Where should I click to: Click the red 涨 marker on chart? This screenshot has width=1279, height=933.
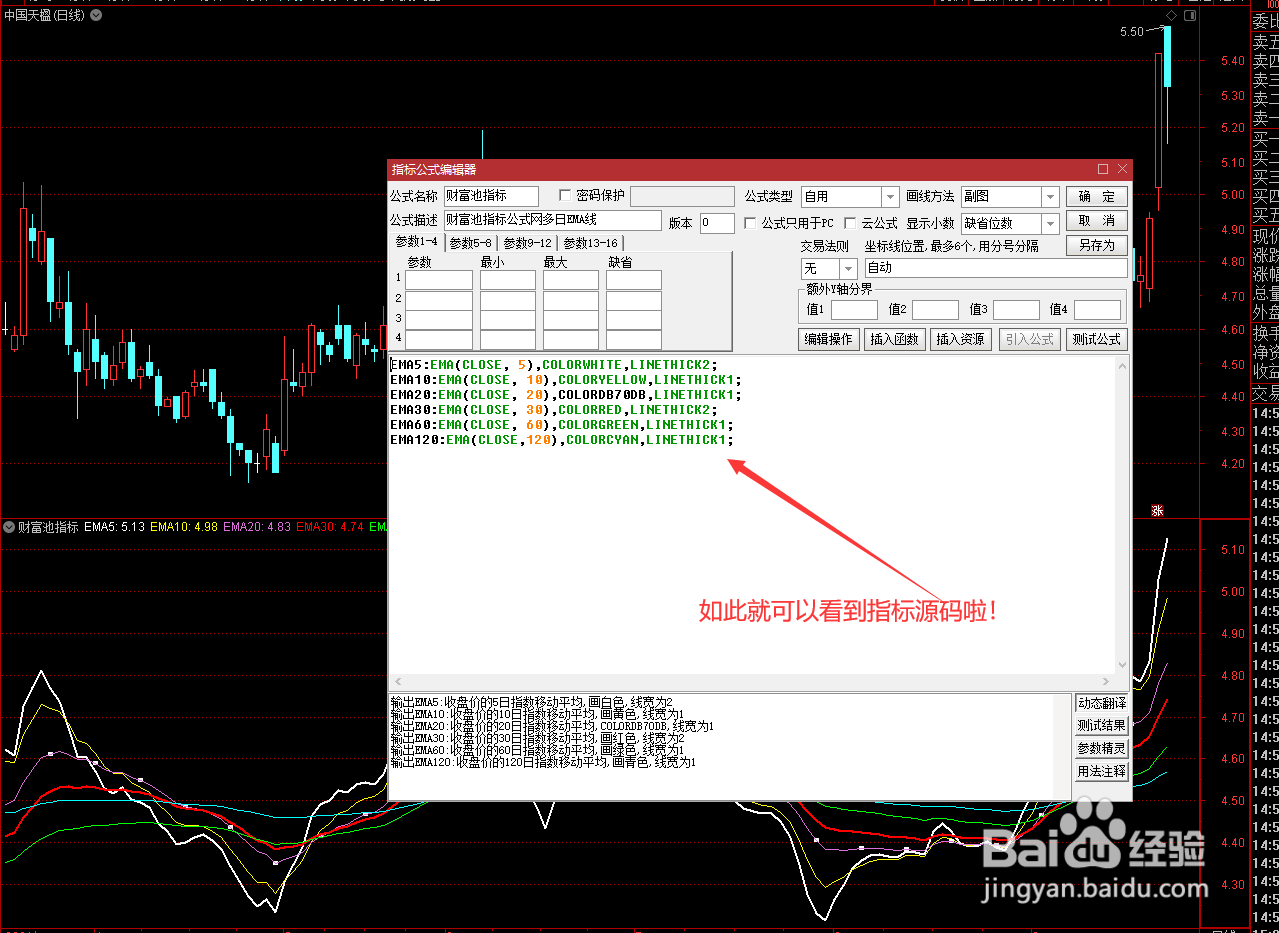click(1157, 511)
